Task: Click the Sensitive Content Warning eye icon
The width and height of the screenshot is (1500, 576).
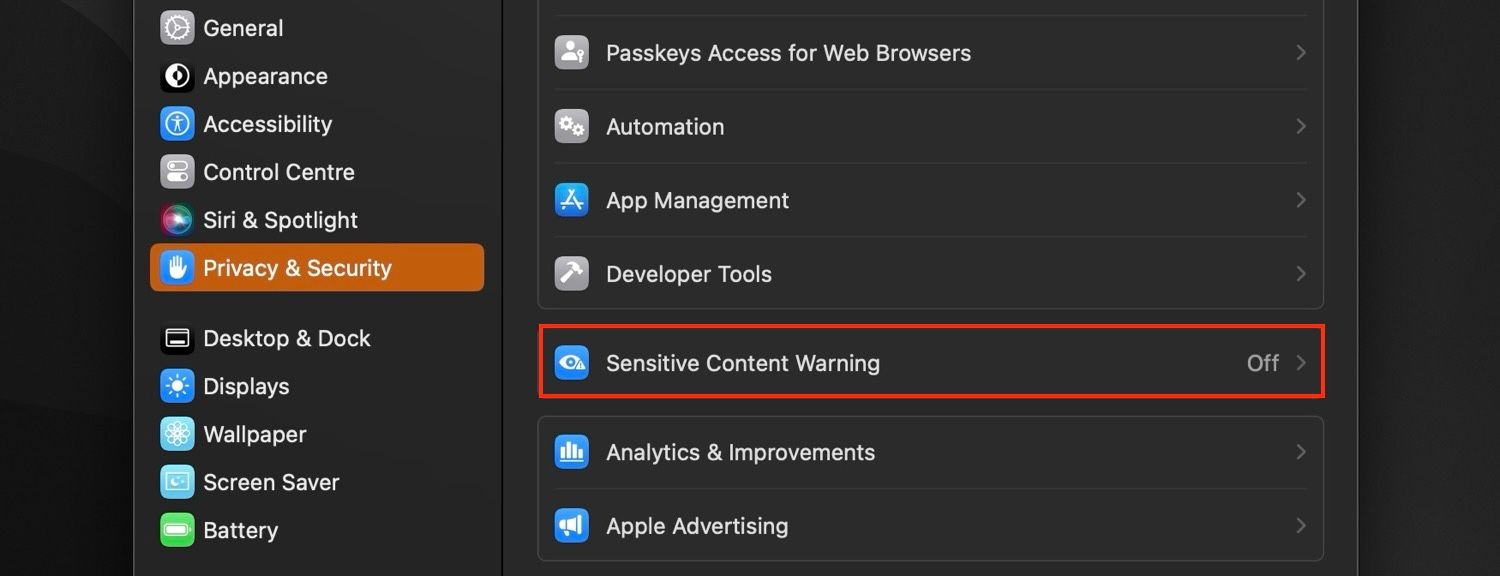Action: click(572, 363)
